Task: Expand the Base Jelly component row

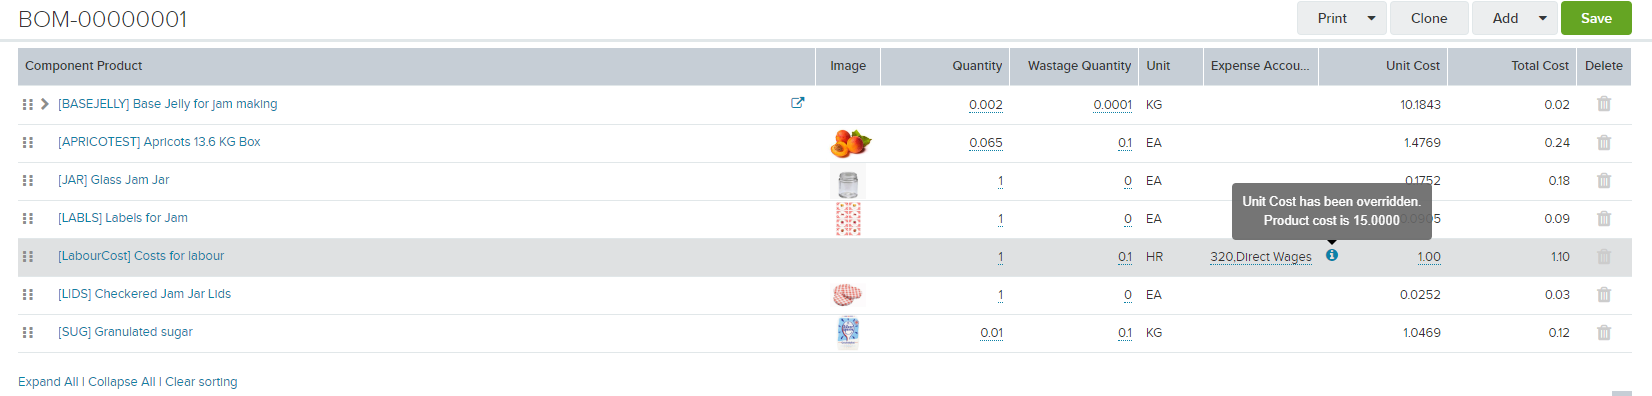Action: pos(45,104)
